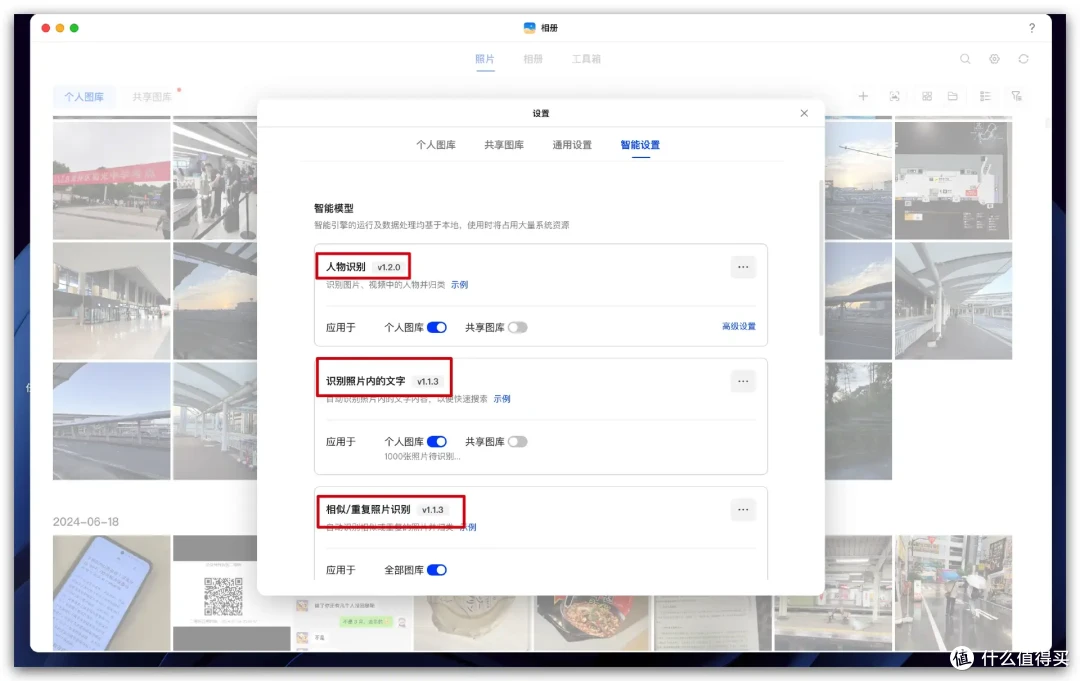Image resolution: width=1080 pixels, height=681 pixels.
Task: Open the 示例 link under 人物识别
Action: 459,285
